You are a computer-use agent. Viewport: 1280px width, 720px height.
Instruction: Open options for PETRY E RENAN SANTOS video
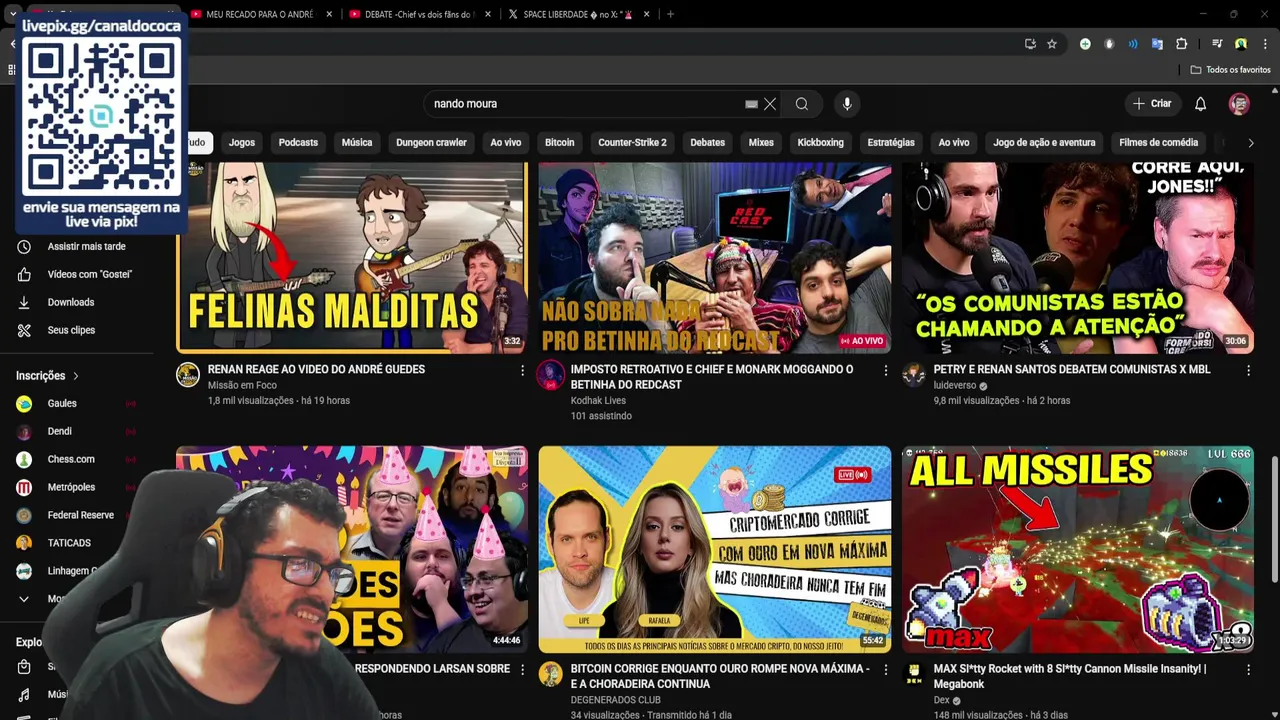[1248, 370]
